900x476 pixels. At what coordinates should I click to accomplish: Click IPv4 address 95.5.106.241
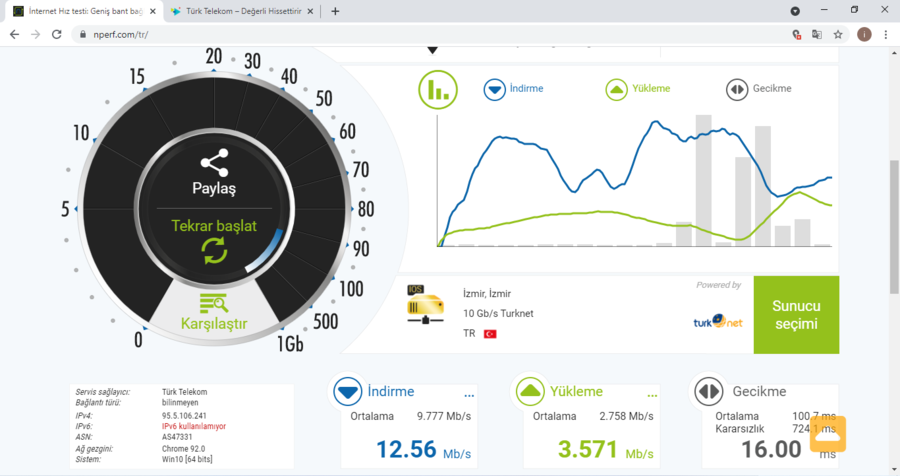184,416
